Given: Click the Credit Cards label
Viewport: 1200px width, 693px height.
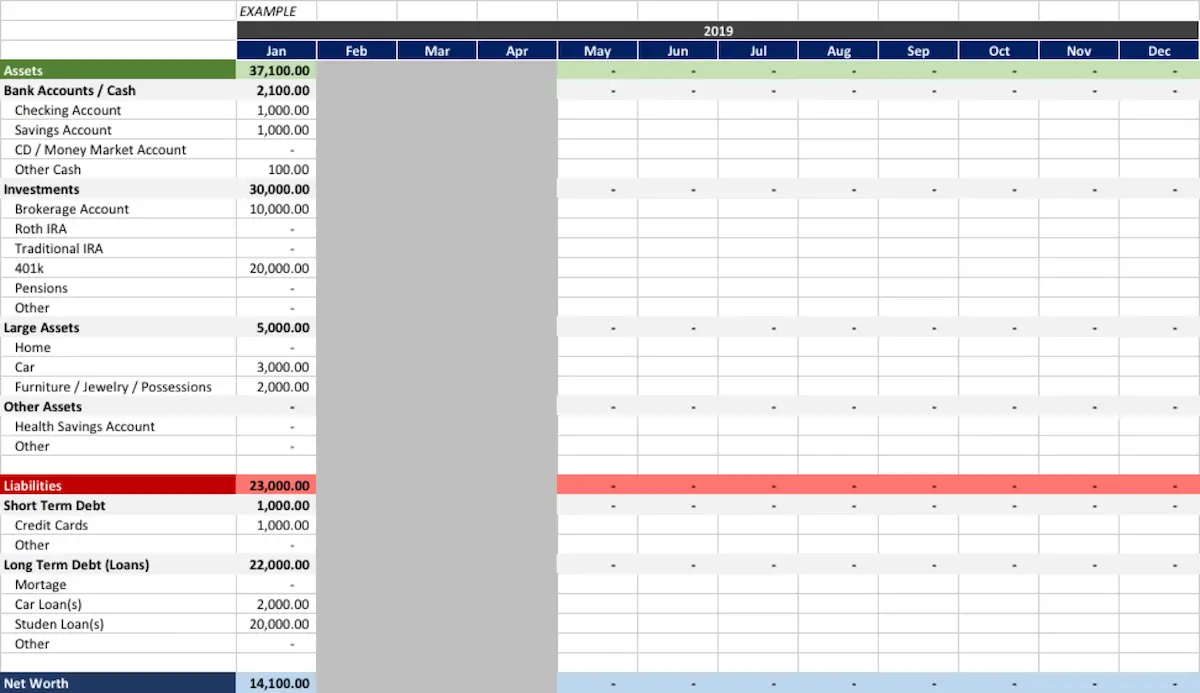Looking at the screenshot, I should (x=51, y=525).
